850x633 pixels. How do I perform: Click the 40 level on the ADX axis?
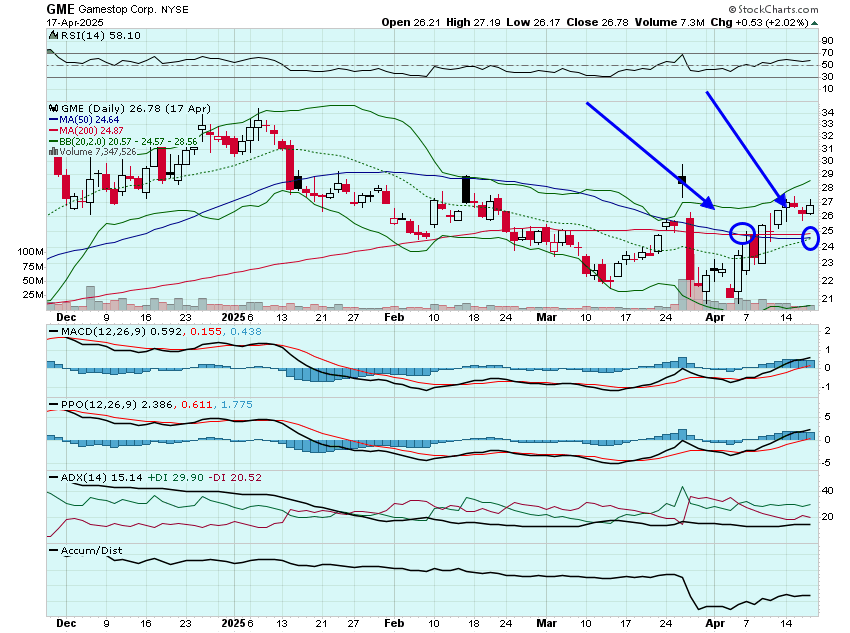827,491
